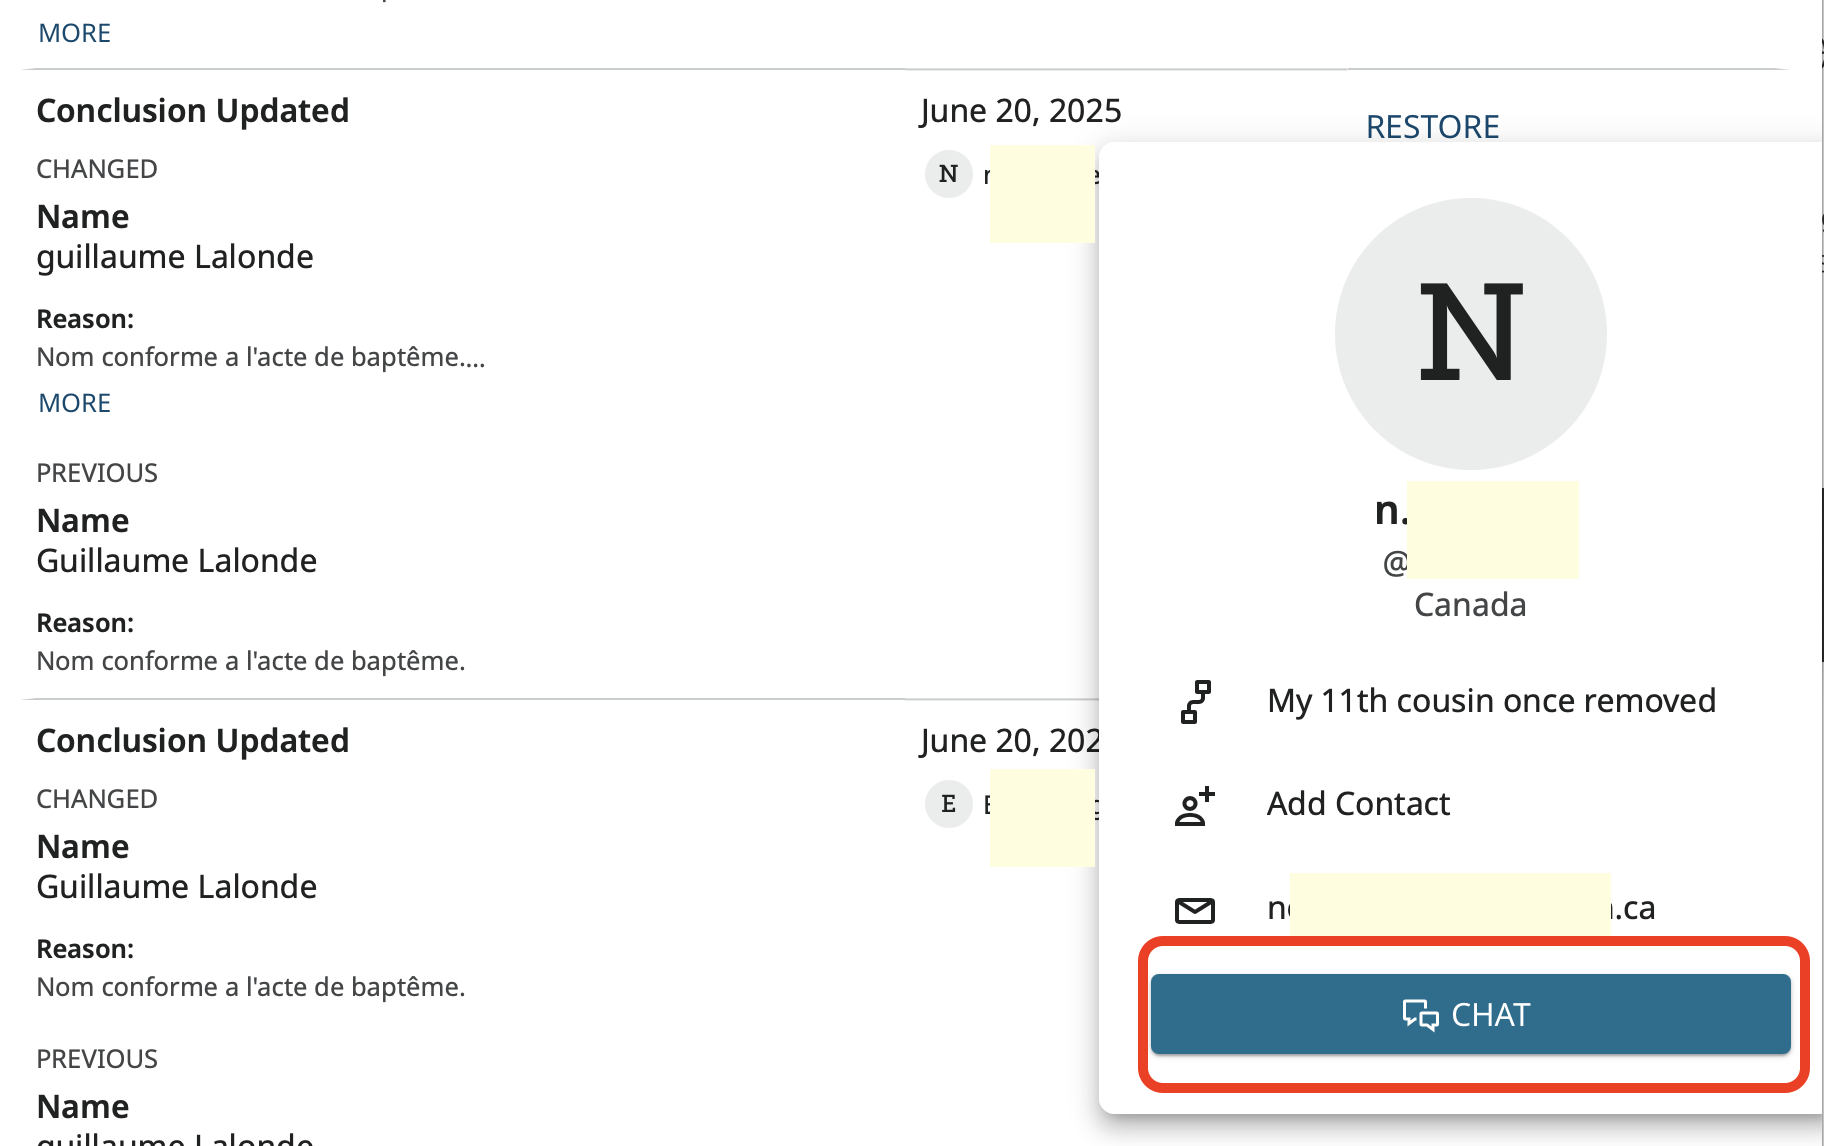Click the relationship path icon in contact card

[x=1195, y=702]
